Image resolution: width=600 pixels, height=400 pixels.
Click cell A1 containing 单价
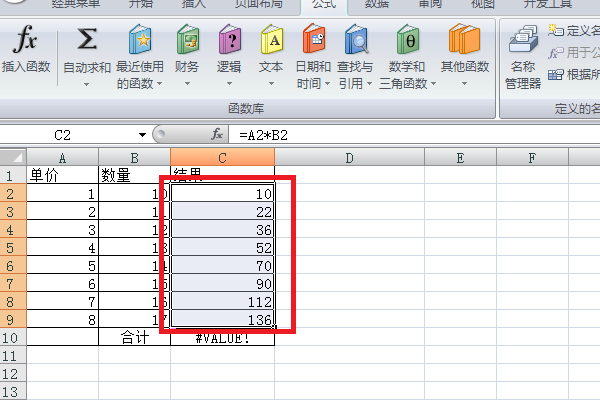click(x=62, y=175)
